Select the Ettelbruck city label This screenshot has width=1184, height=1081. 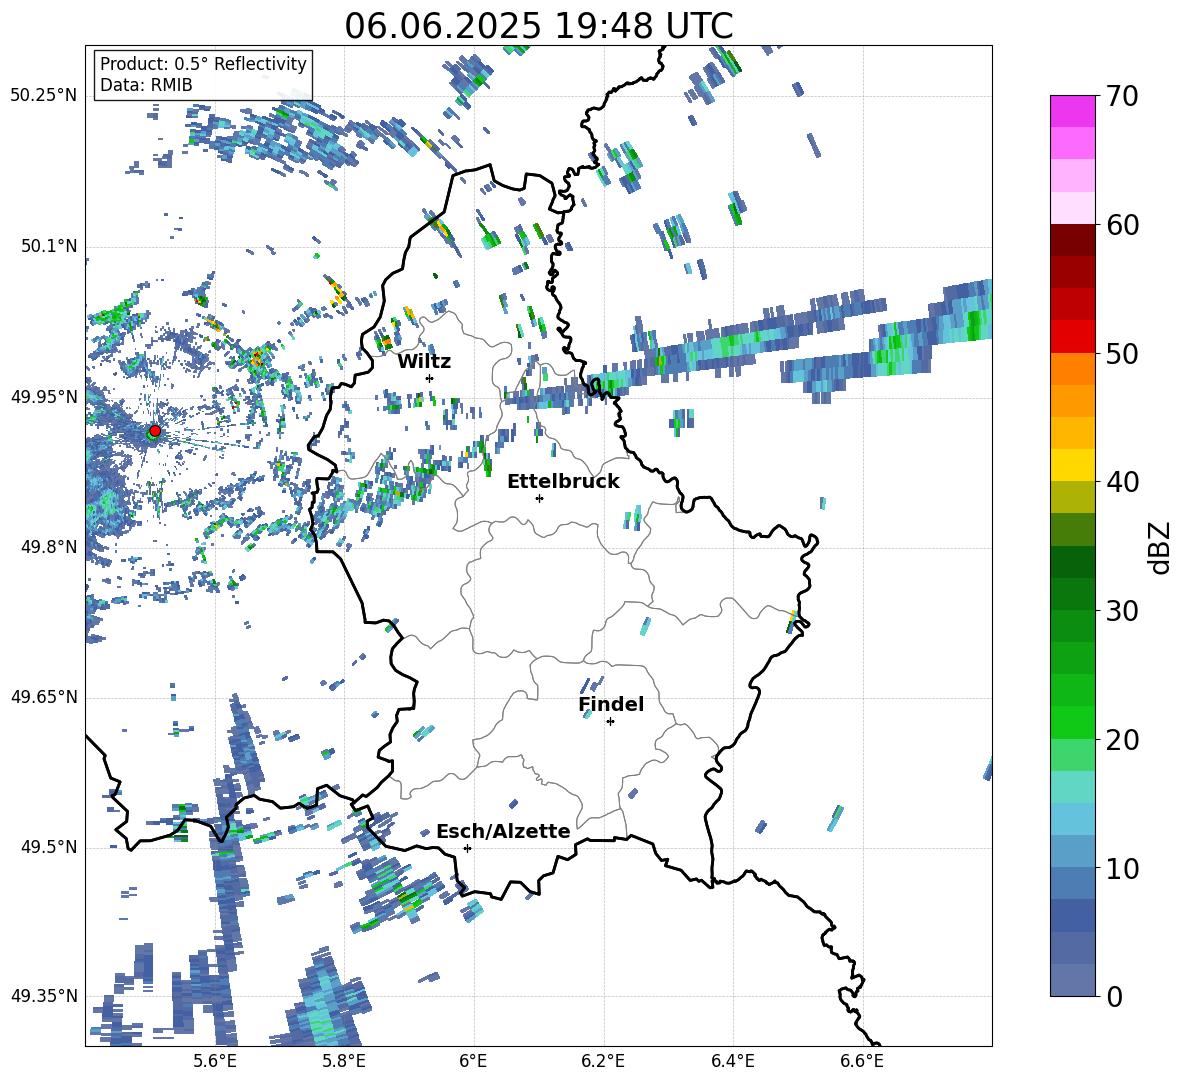tap(563, 482)
